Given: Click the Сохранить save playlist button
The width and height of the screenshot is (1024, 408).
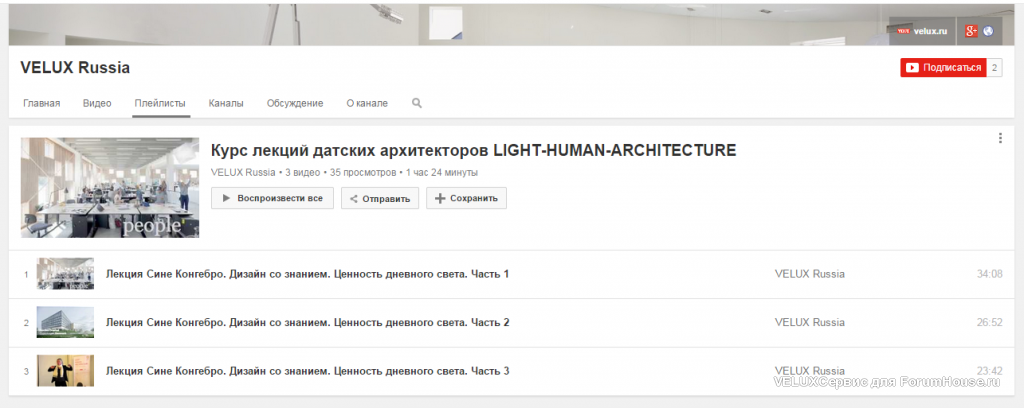Looking at the screenshot, I should pos(466,198).
